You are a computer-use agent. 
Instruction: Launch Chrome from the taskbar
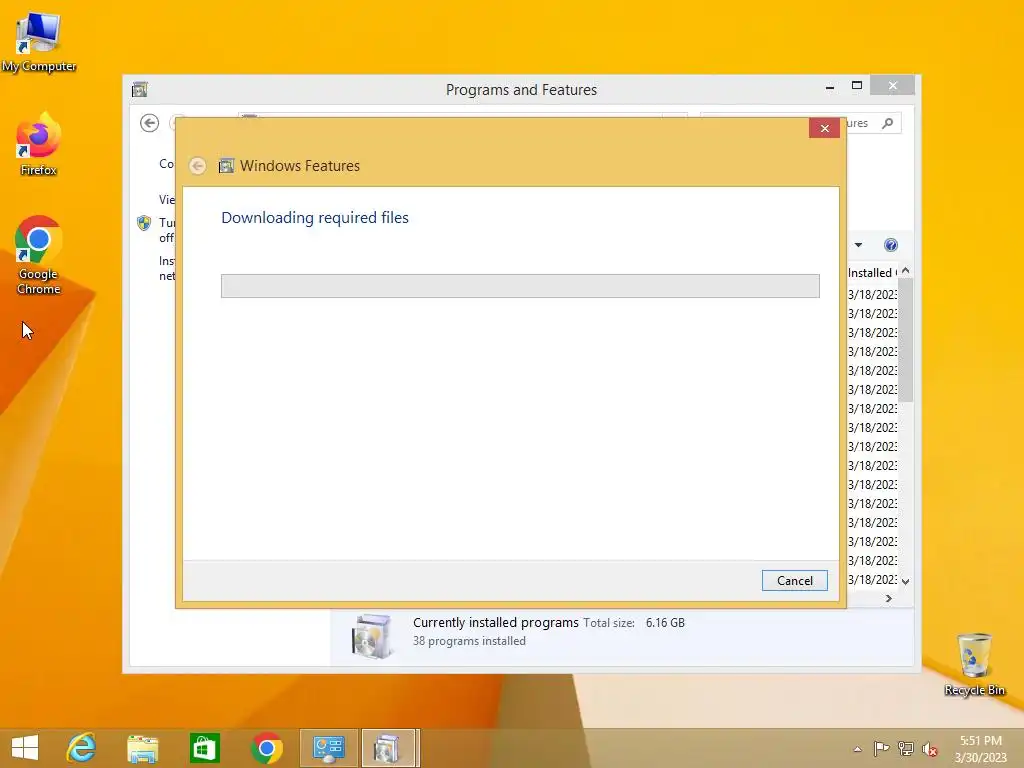coord(266,748)
